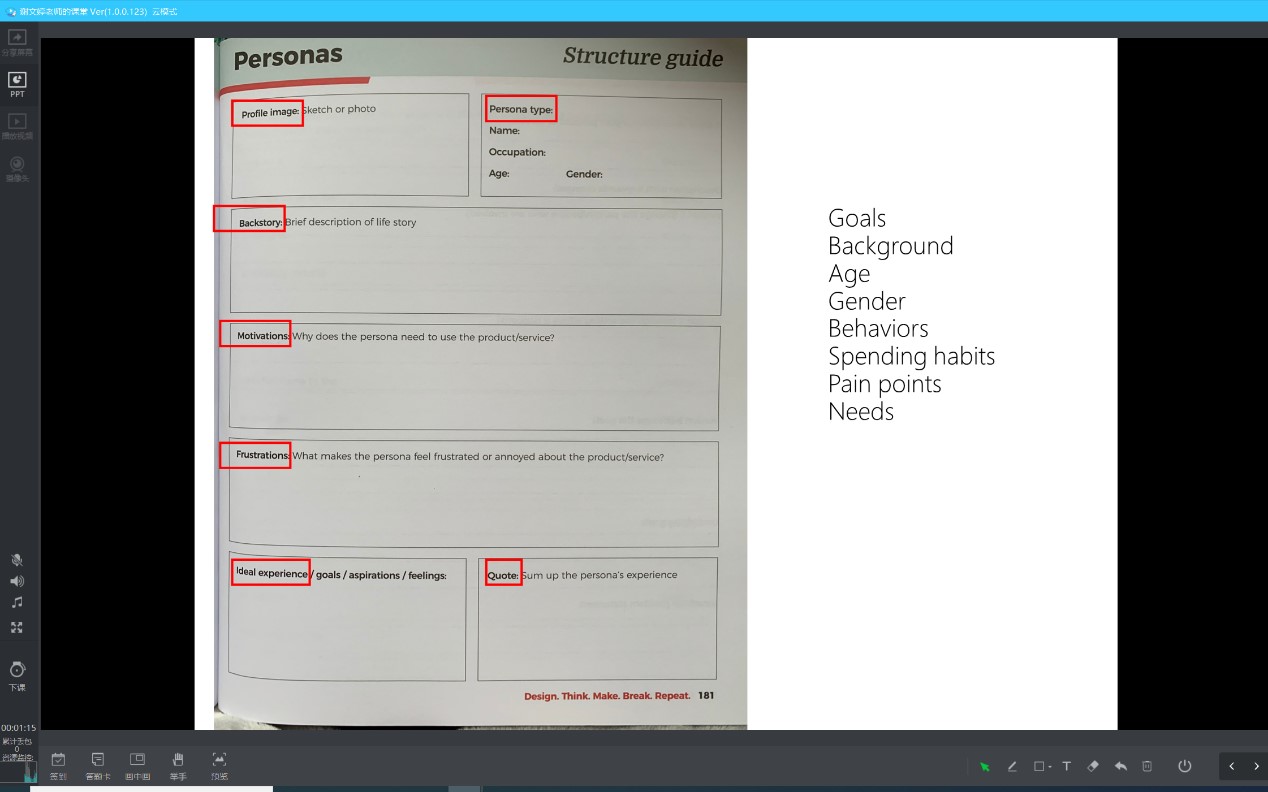Click the 'Background' text on slide
Viewport: 1268px width, 792px height.
pyautogui.click(x=891, y=246)
